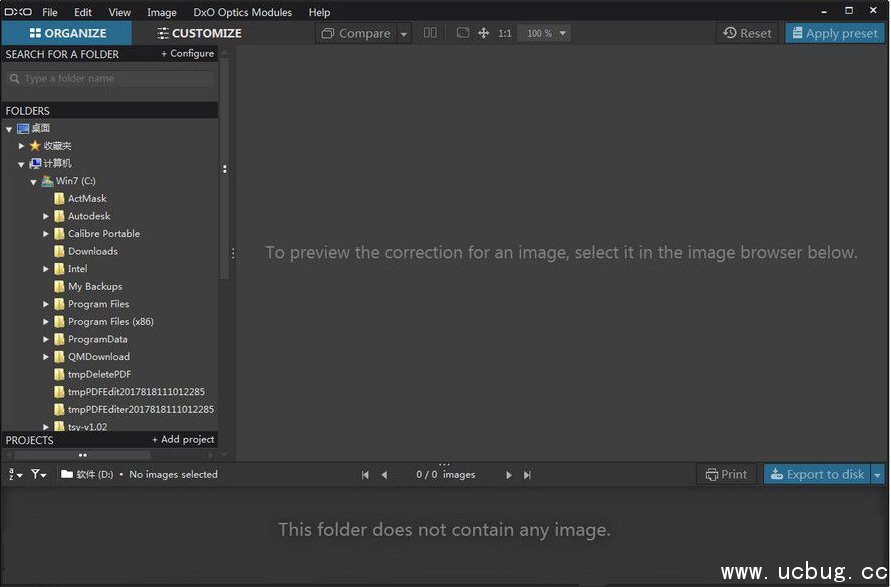
Task: Select the ProgramData folder
Action: (x=97, y=339)
